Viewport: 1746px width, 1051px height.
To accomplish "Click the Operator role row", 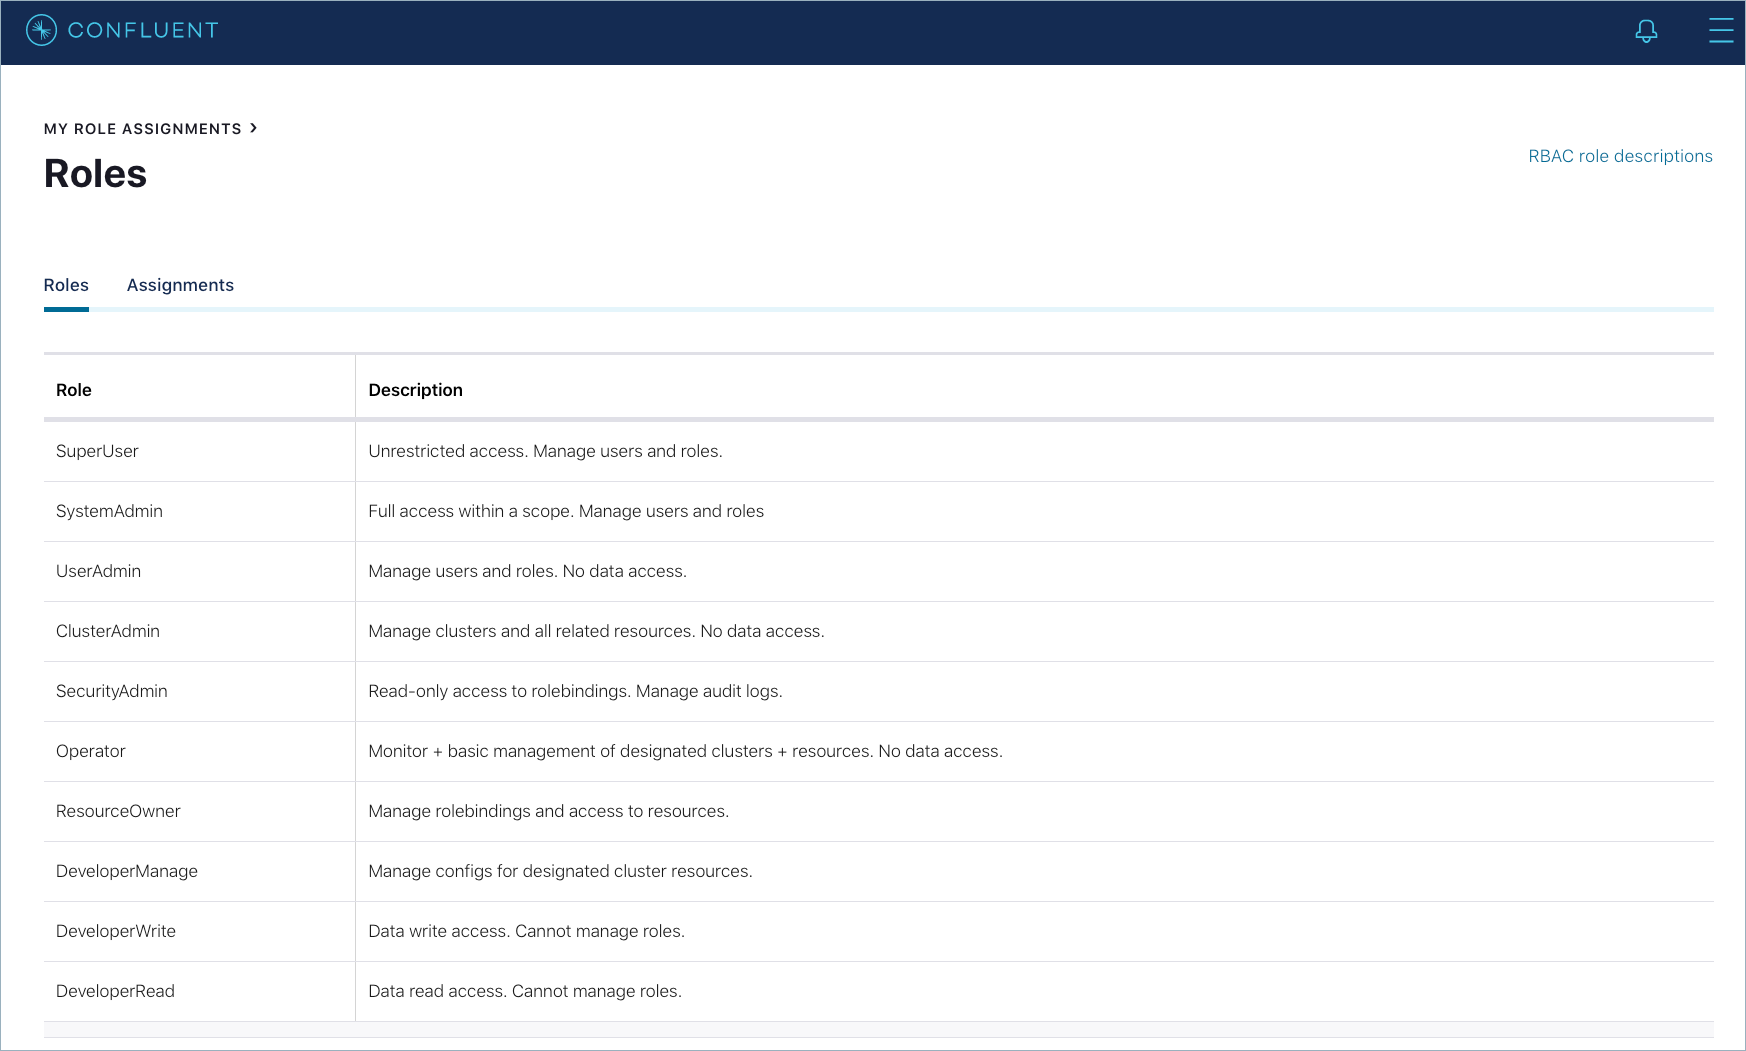I will point(91,751).
